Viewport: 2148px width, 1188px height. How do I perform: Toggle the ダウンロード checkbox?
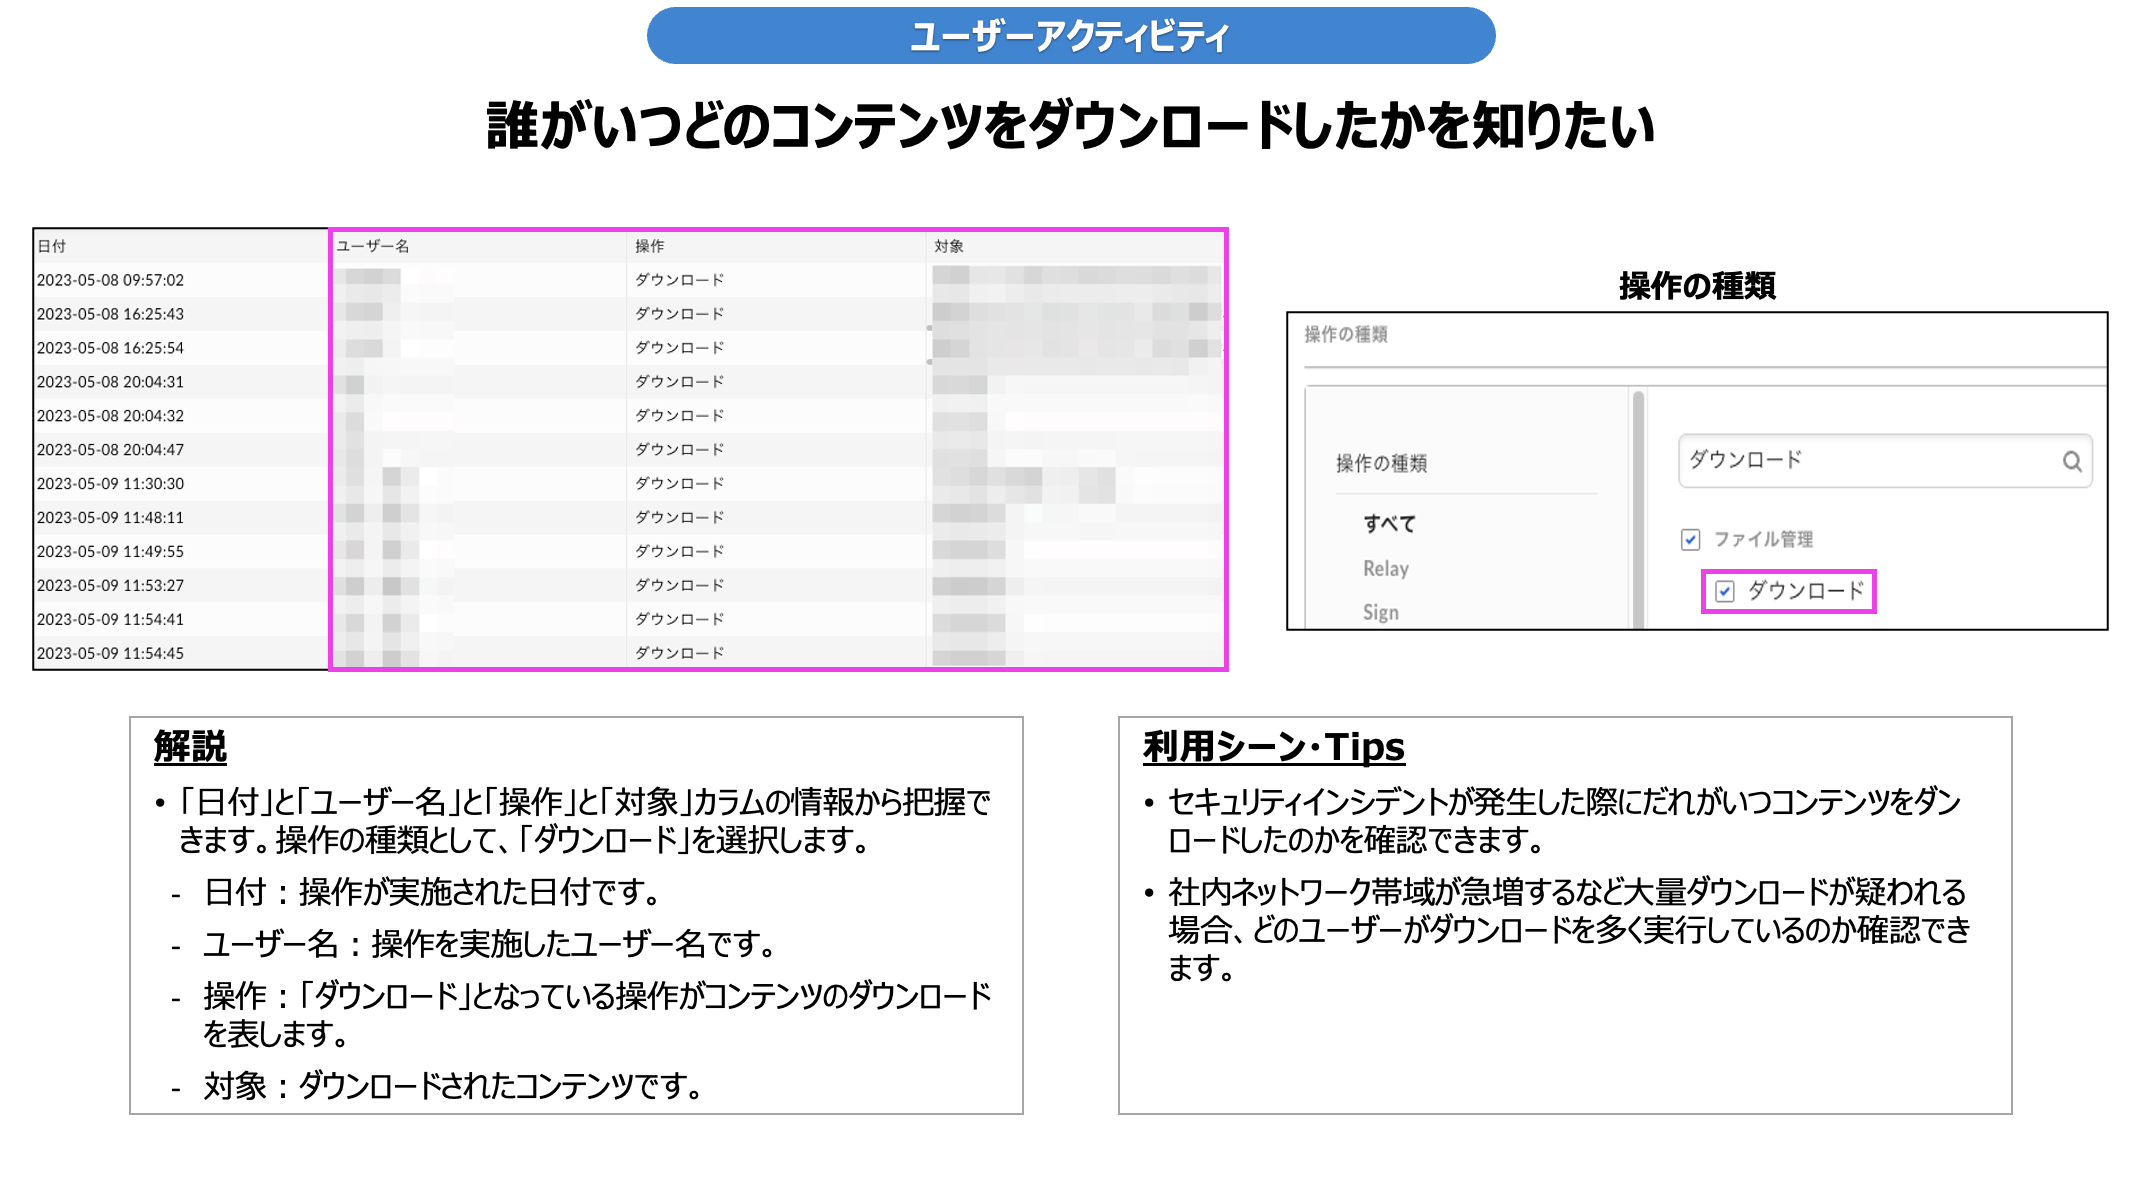point(1725,591)
